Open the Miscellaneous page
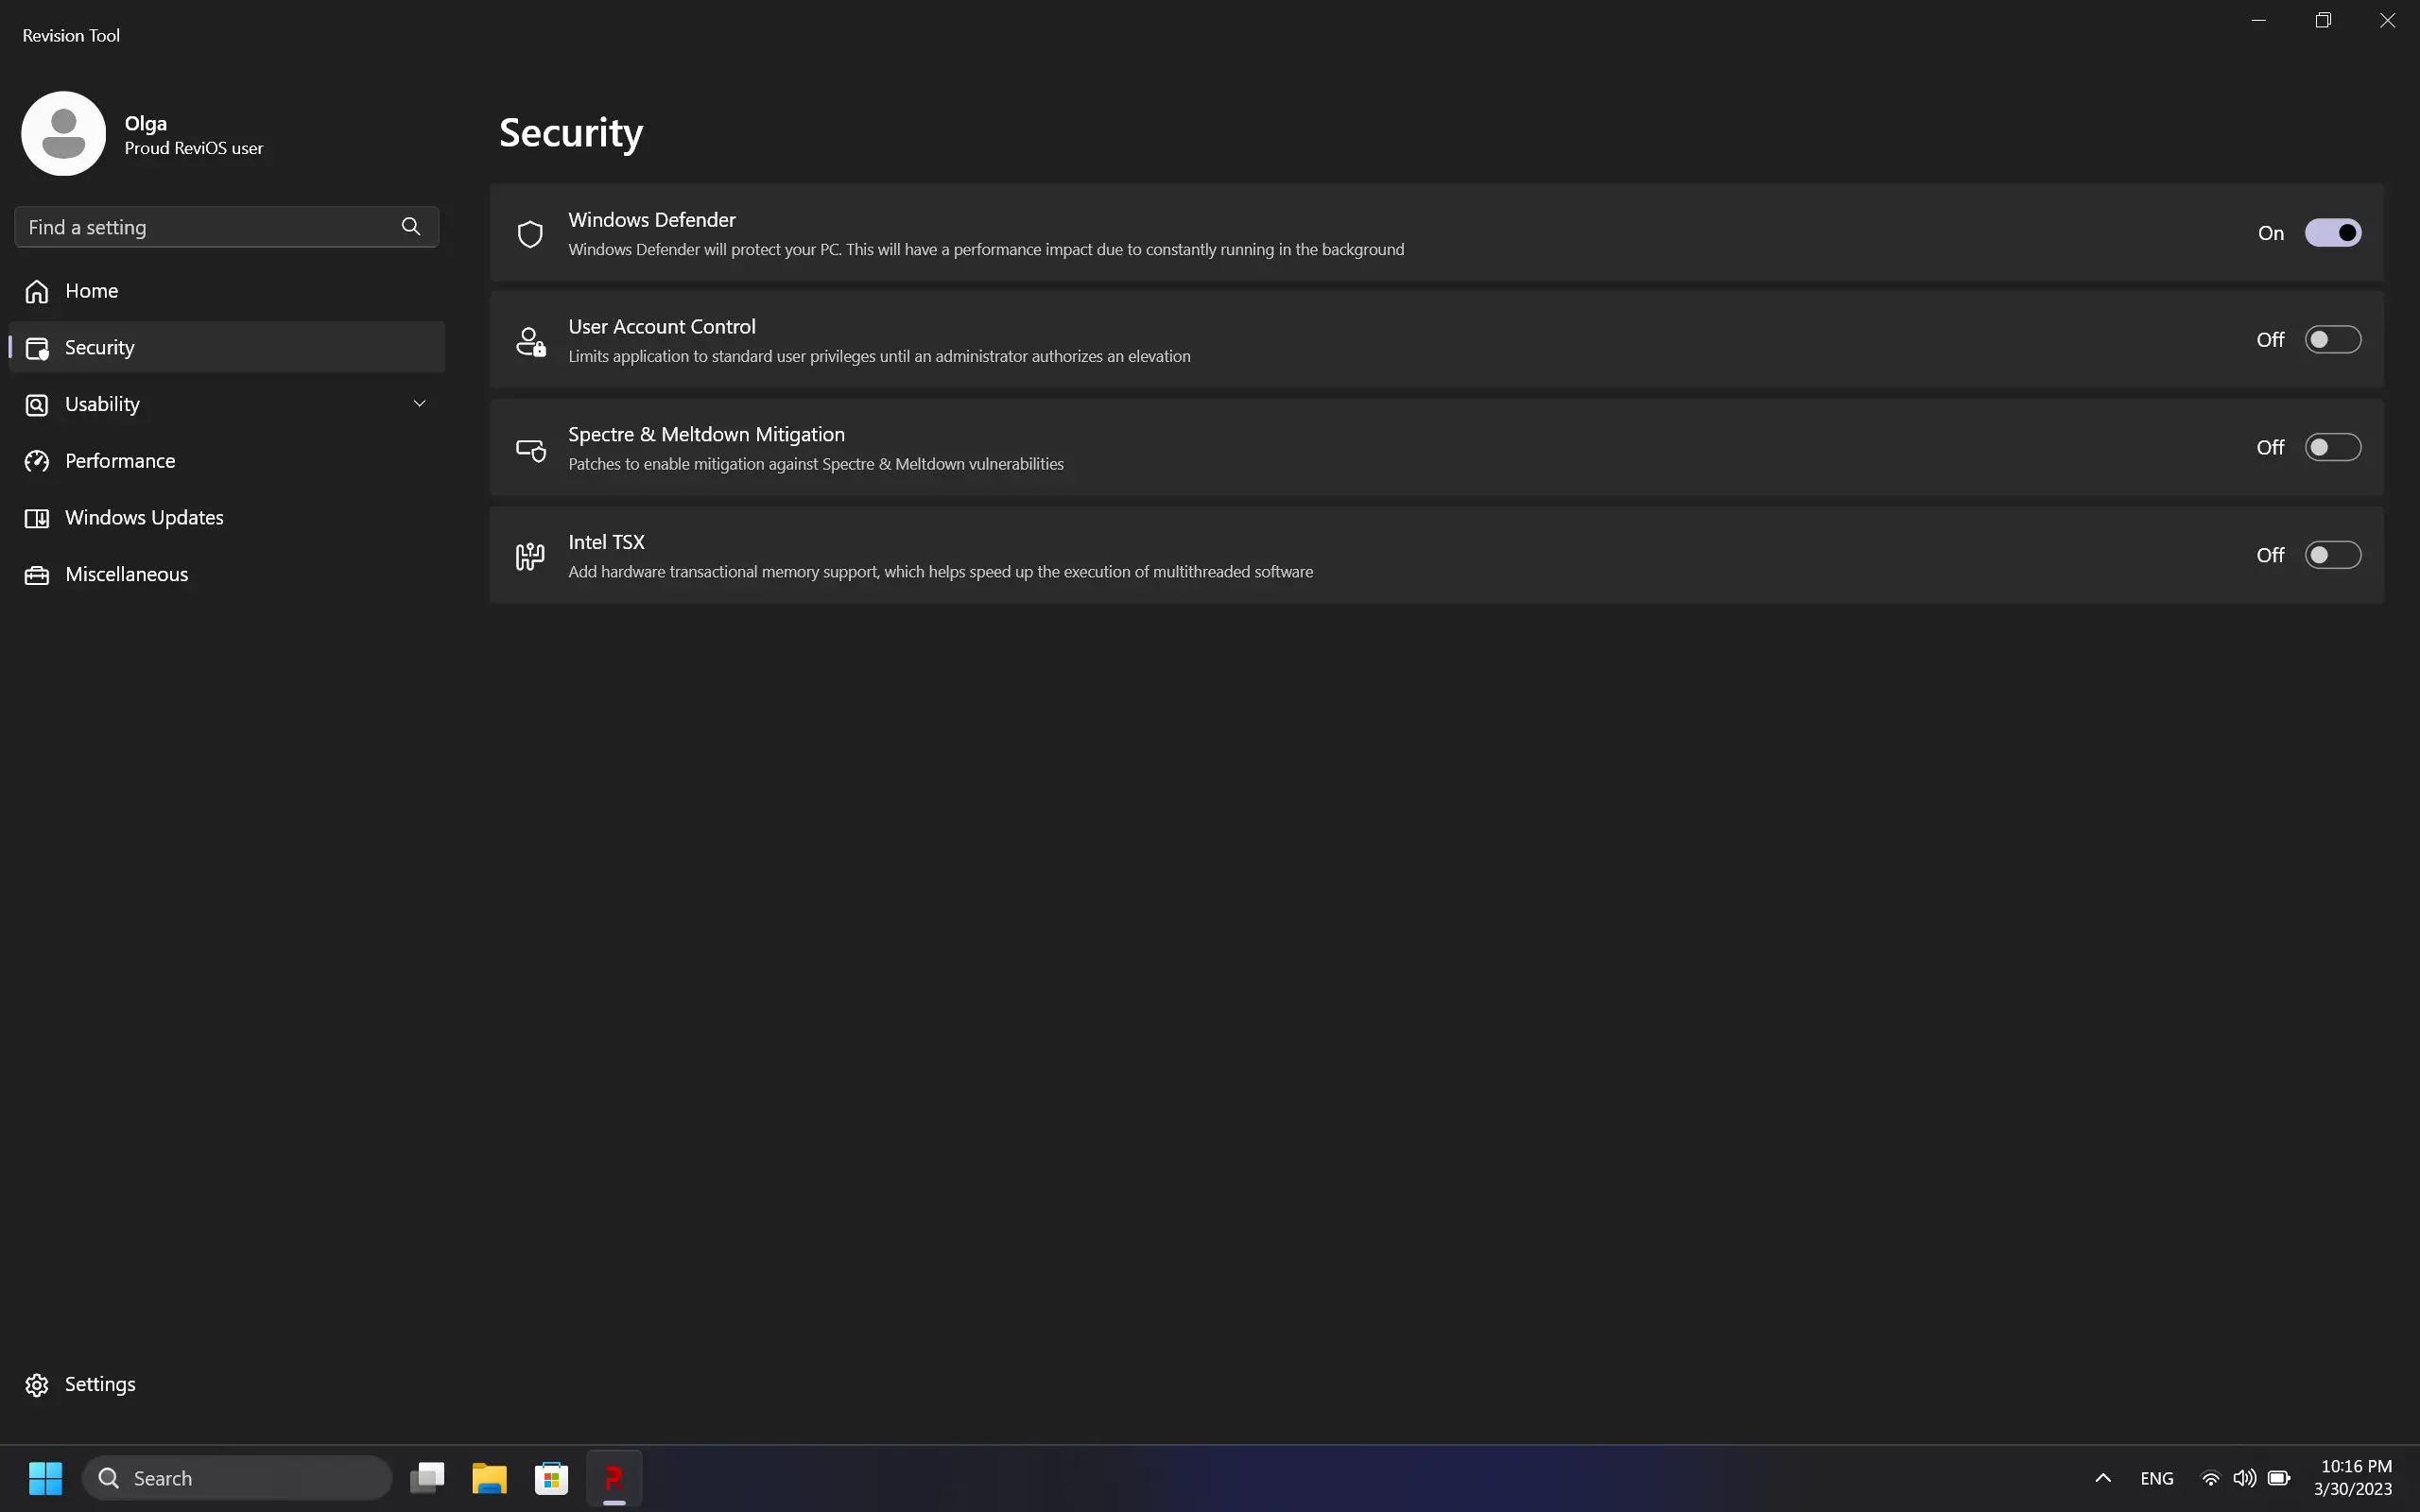Viewport: 2420px width, 1512px height. pyautogui.click(x=126, y=574)
